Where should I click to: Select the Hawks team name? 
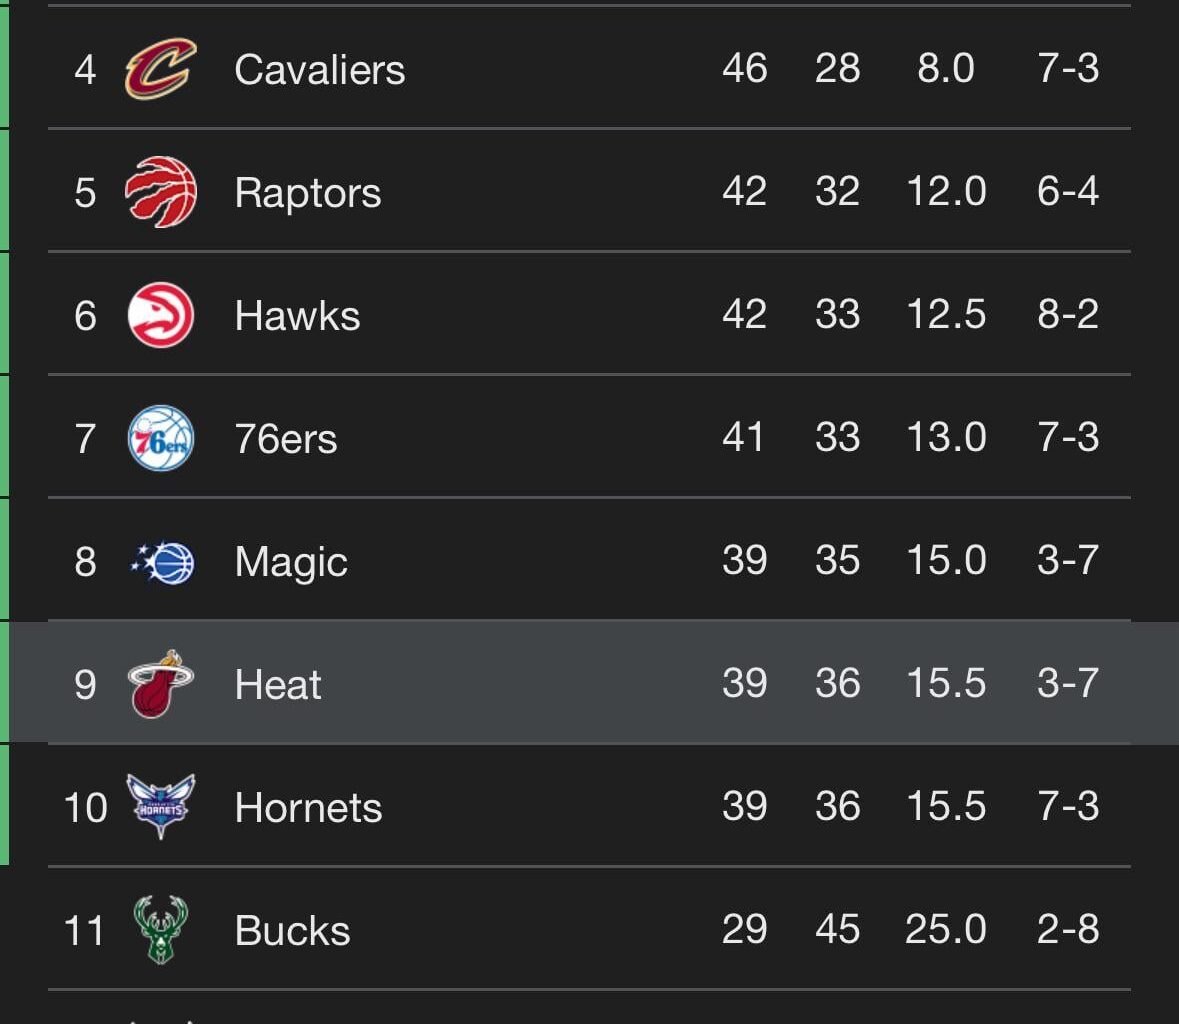(297, 316)
